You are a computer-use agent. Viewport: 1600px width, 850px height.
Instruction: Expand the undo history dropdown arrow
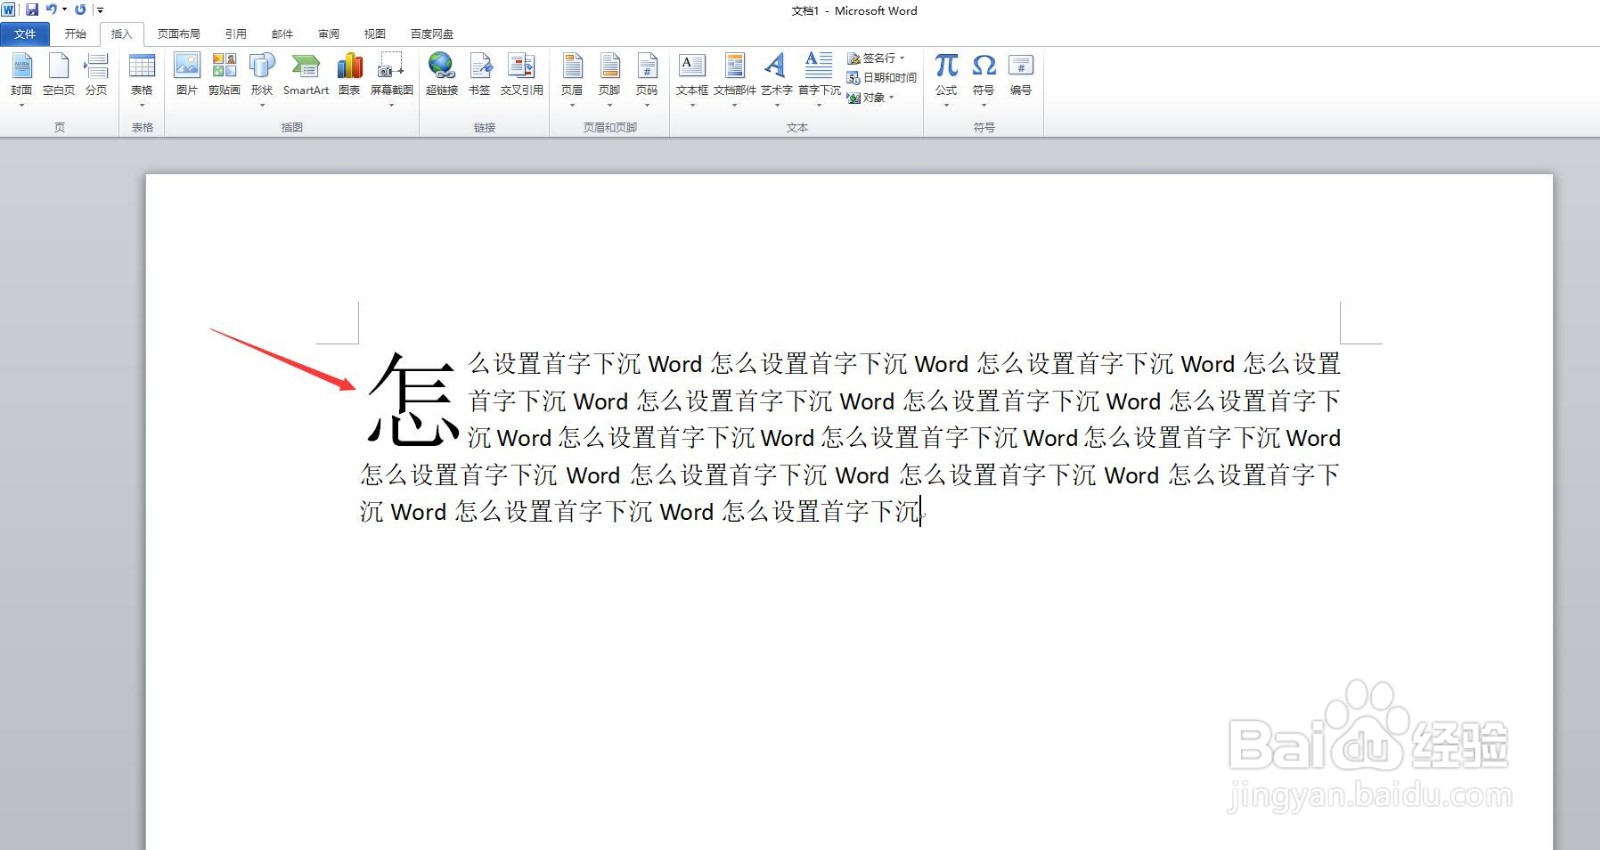click(x=65, y=10)
